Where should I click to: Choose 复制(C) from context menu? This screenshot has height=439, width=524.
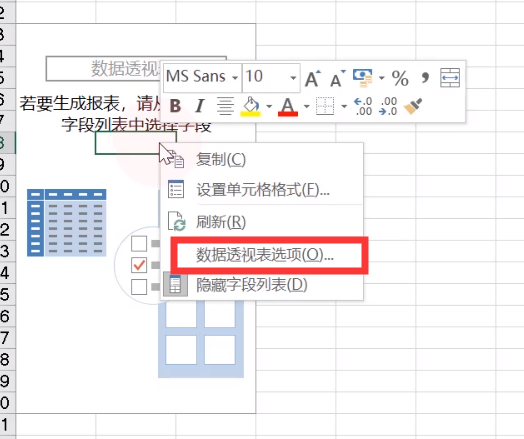coord(262,159)
